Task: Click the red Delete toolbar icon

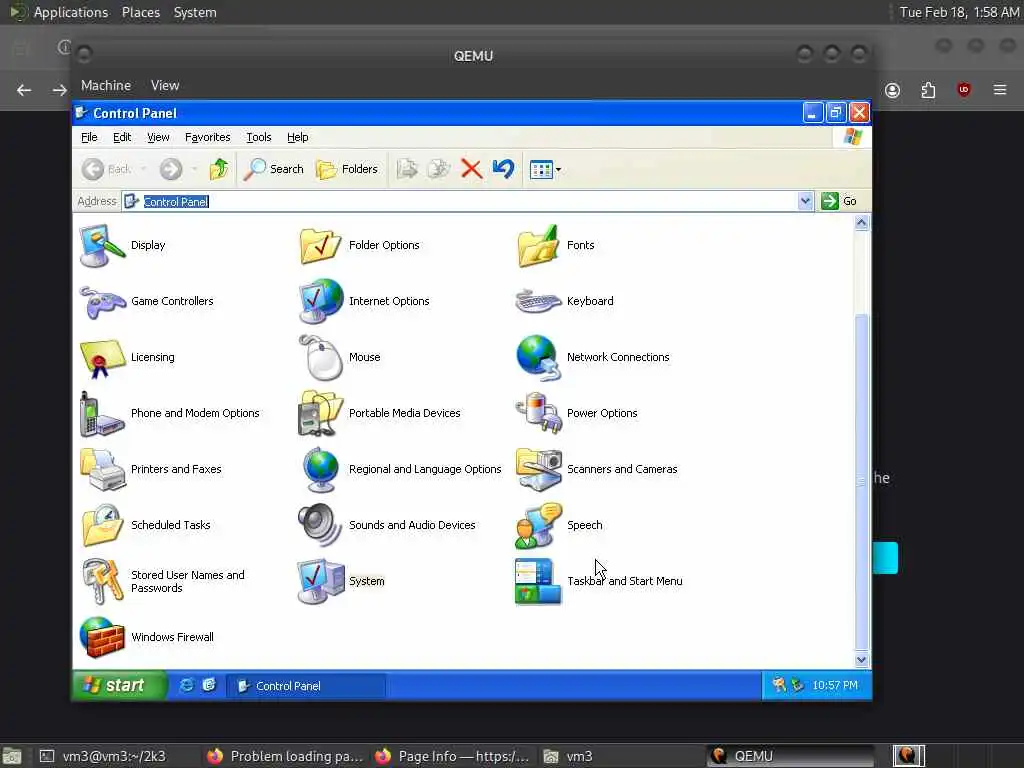Action: pos(471,169)
